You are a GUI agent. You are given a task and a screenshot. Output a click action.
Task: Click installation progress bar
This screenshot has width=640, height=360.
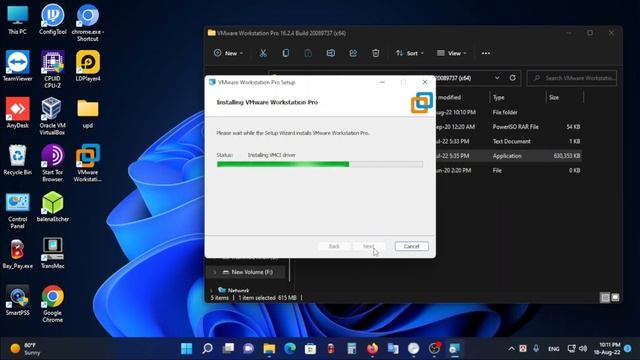(320, 164)
